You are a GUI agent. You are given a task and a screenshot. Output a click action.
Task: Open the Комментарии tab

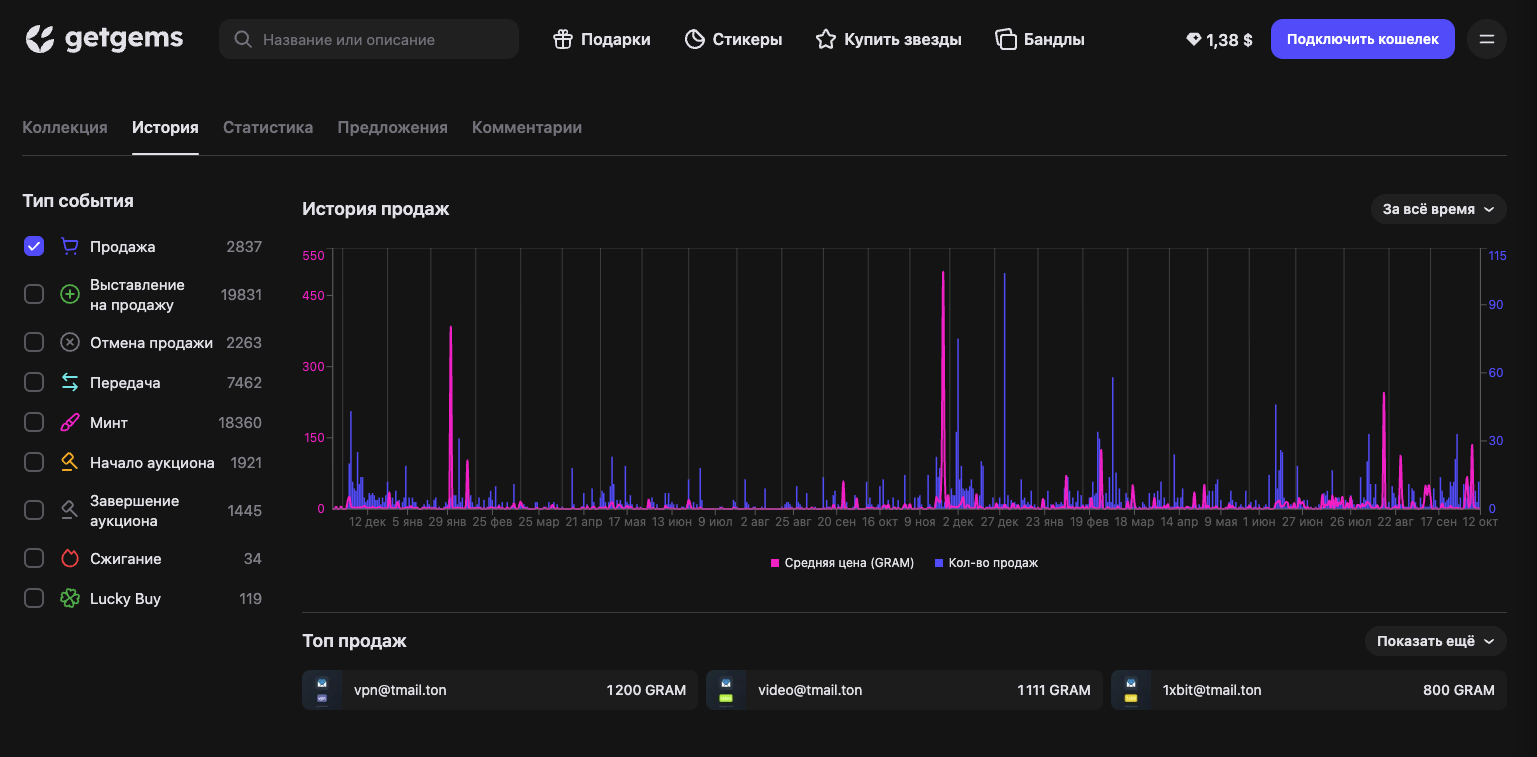tap(527, 127)
